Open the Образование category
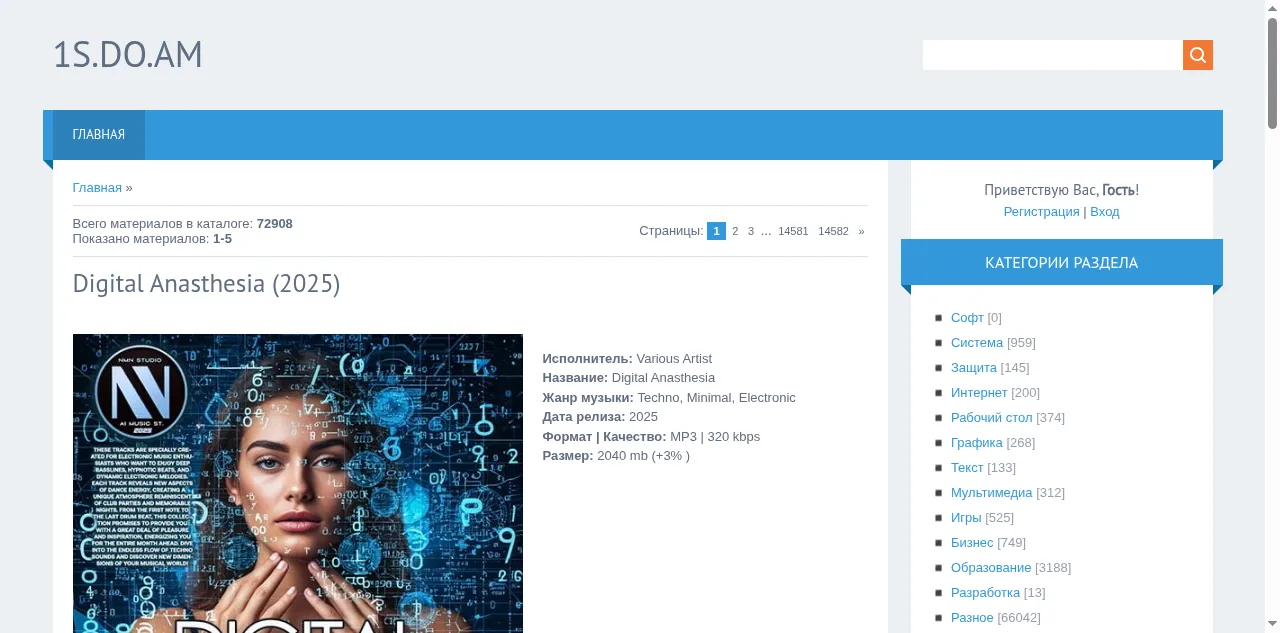 click(x=991, y=567)
